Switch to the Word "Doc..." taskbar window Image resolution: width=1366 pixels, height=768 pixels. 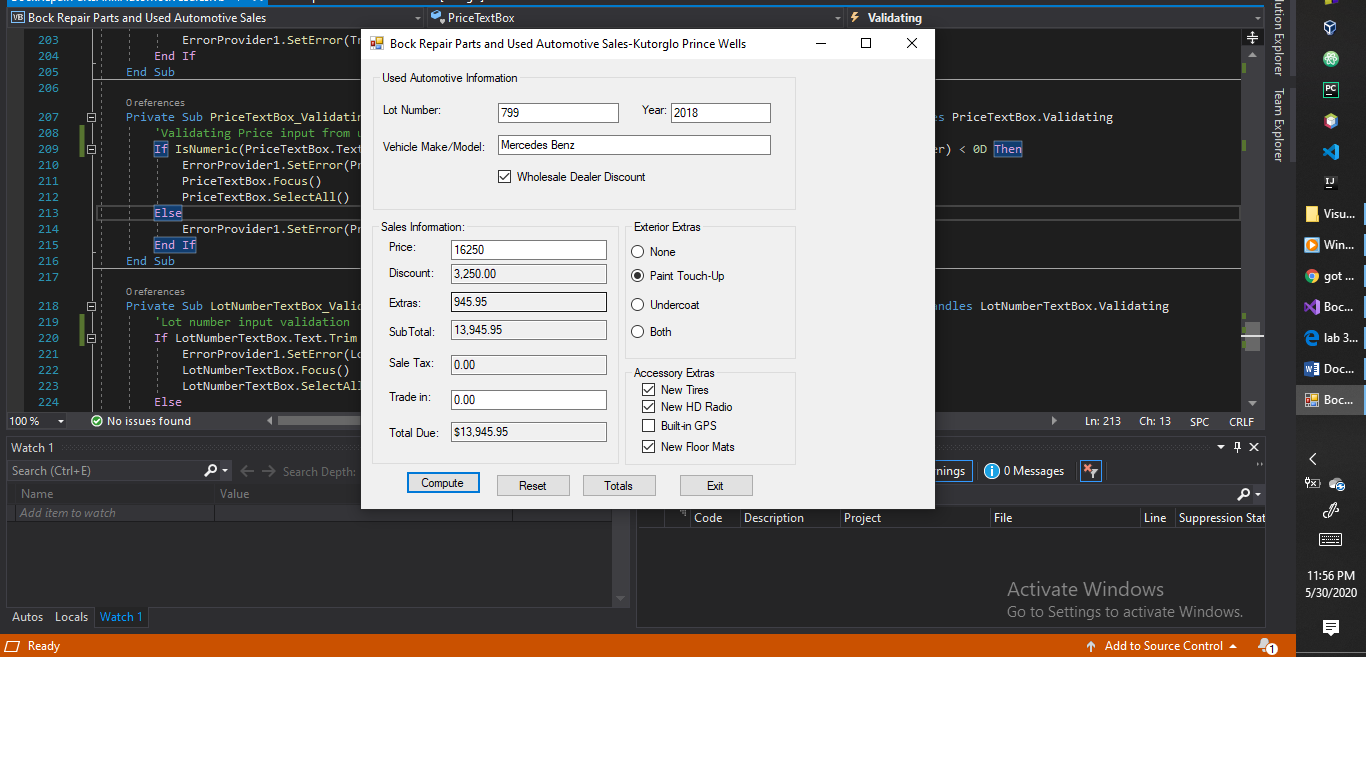pos(1331,369)
